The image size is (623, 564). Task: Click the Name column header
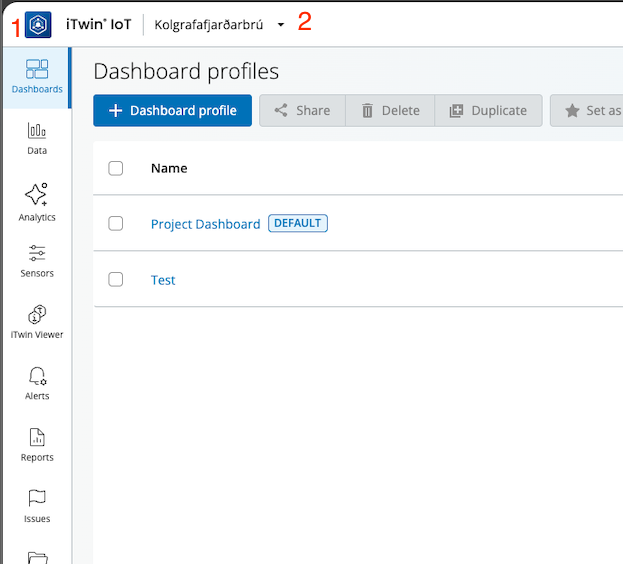[x=169, y=168]
